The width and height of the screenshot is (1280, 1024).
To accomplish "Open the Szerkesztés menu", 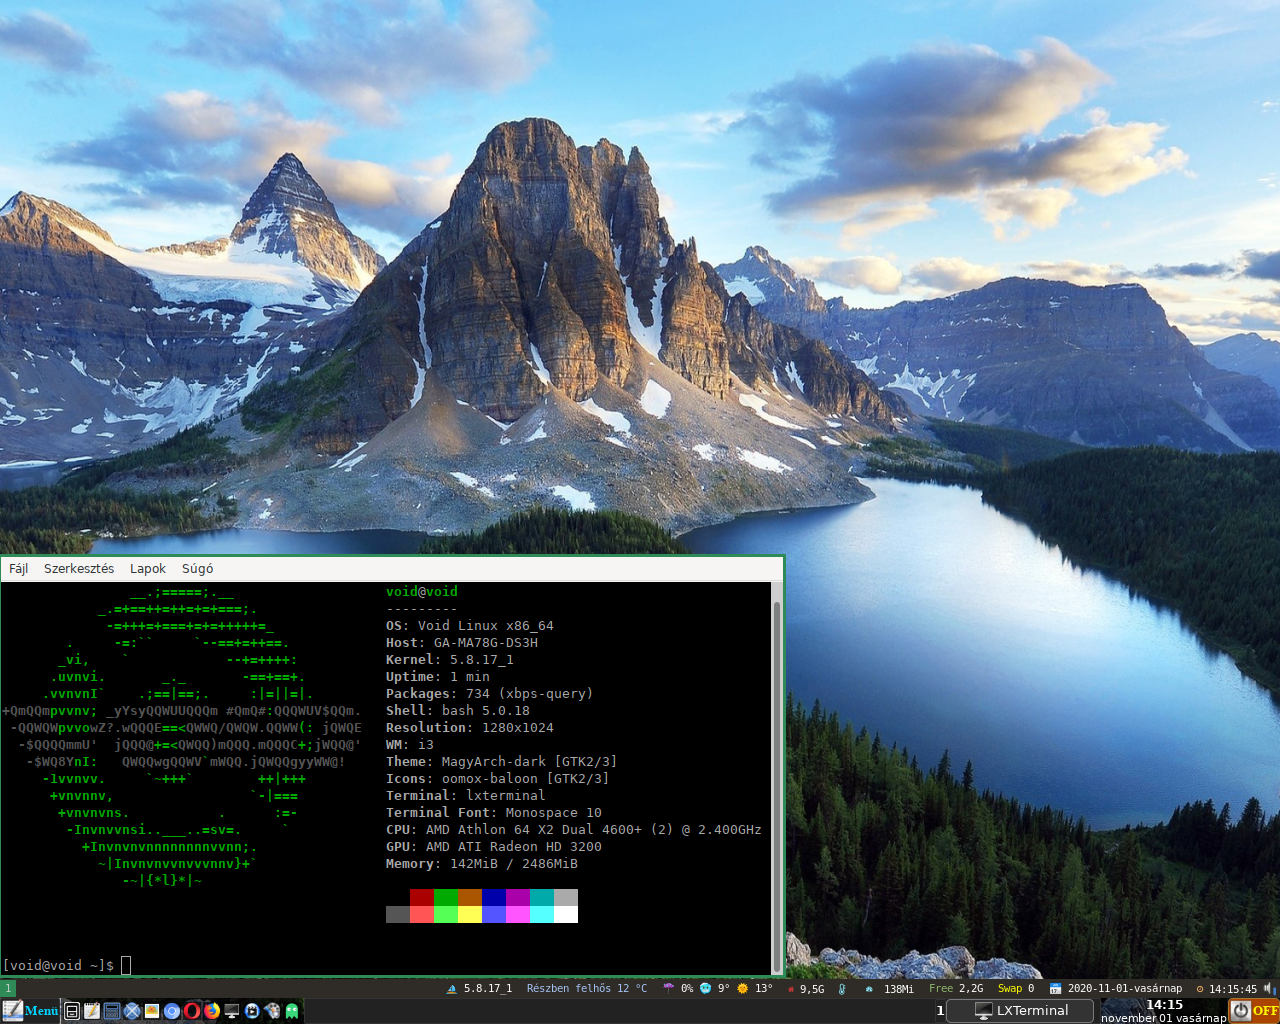I will 79,568.
